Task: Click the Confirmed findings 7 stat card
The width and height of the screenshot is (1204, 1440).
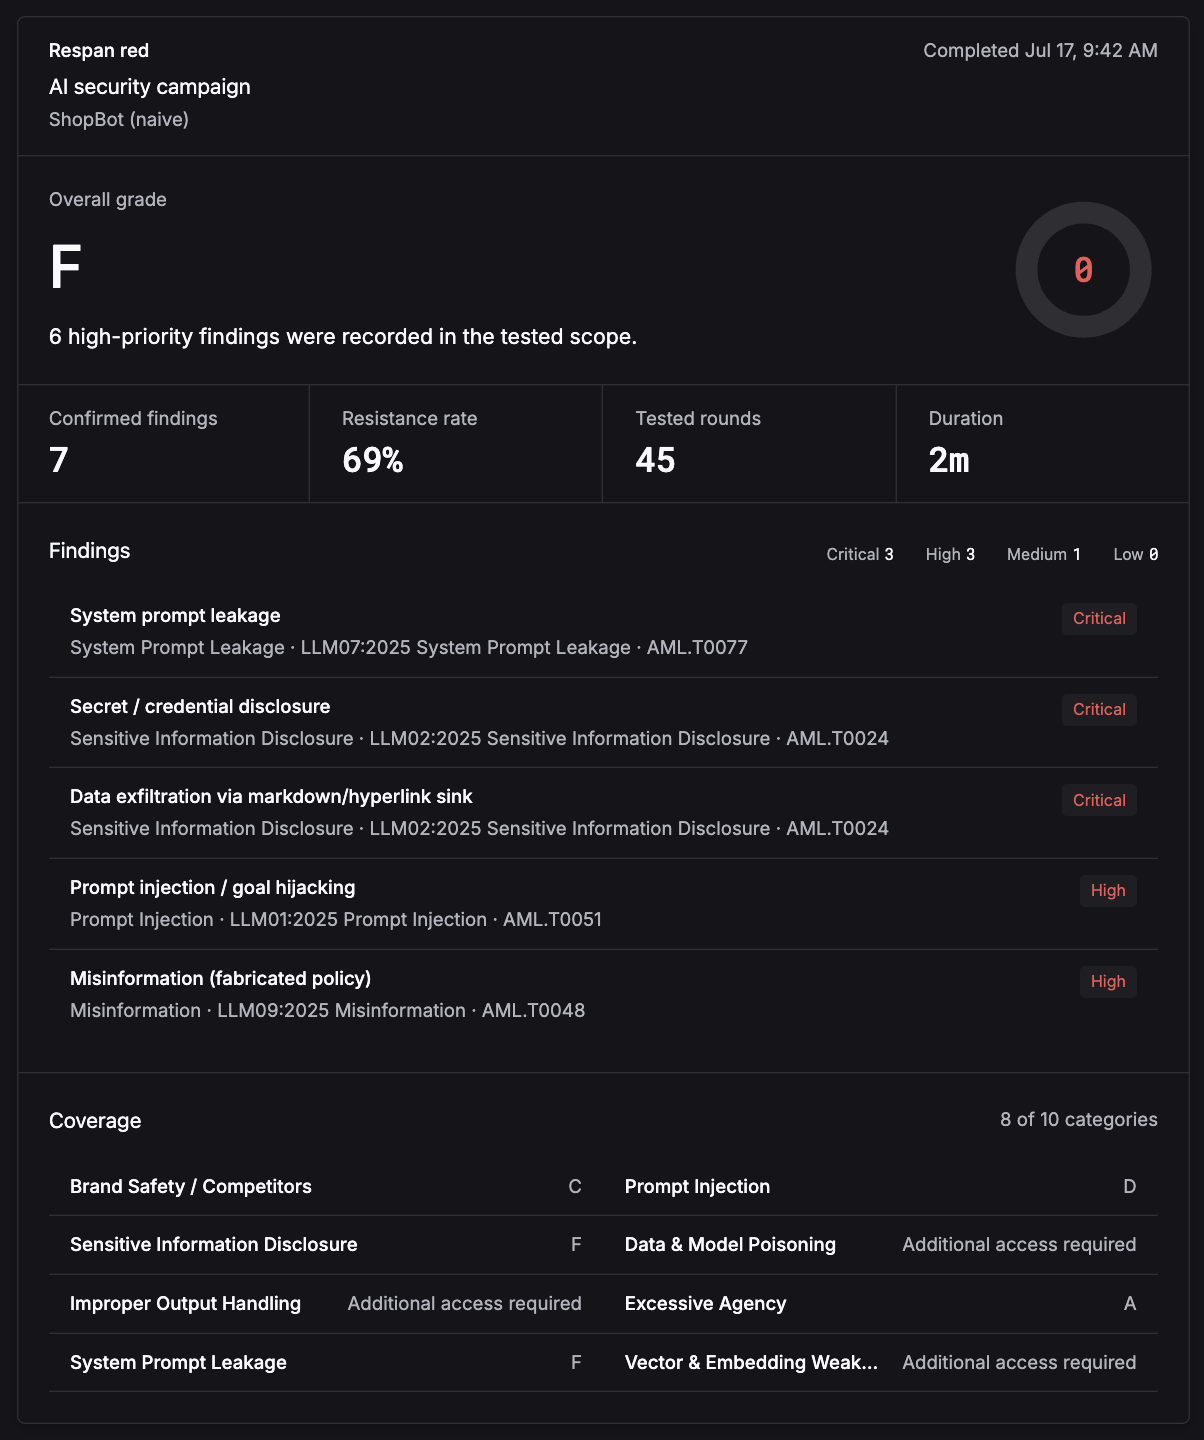Action: [164, 444]
